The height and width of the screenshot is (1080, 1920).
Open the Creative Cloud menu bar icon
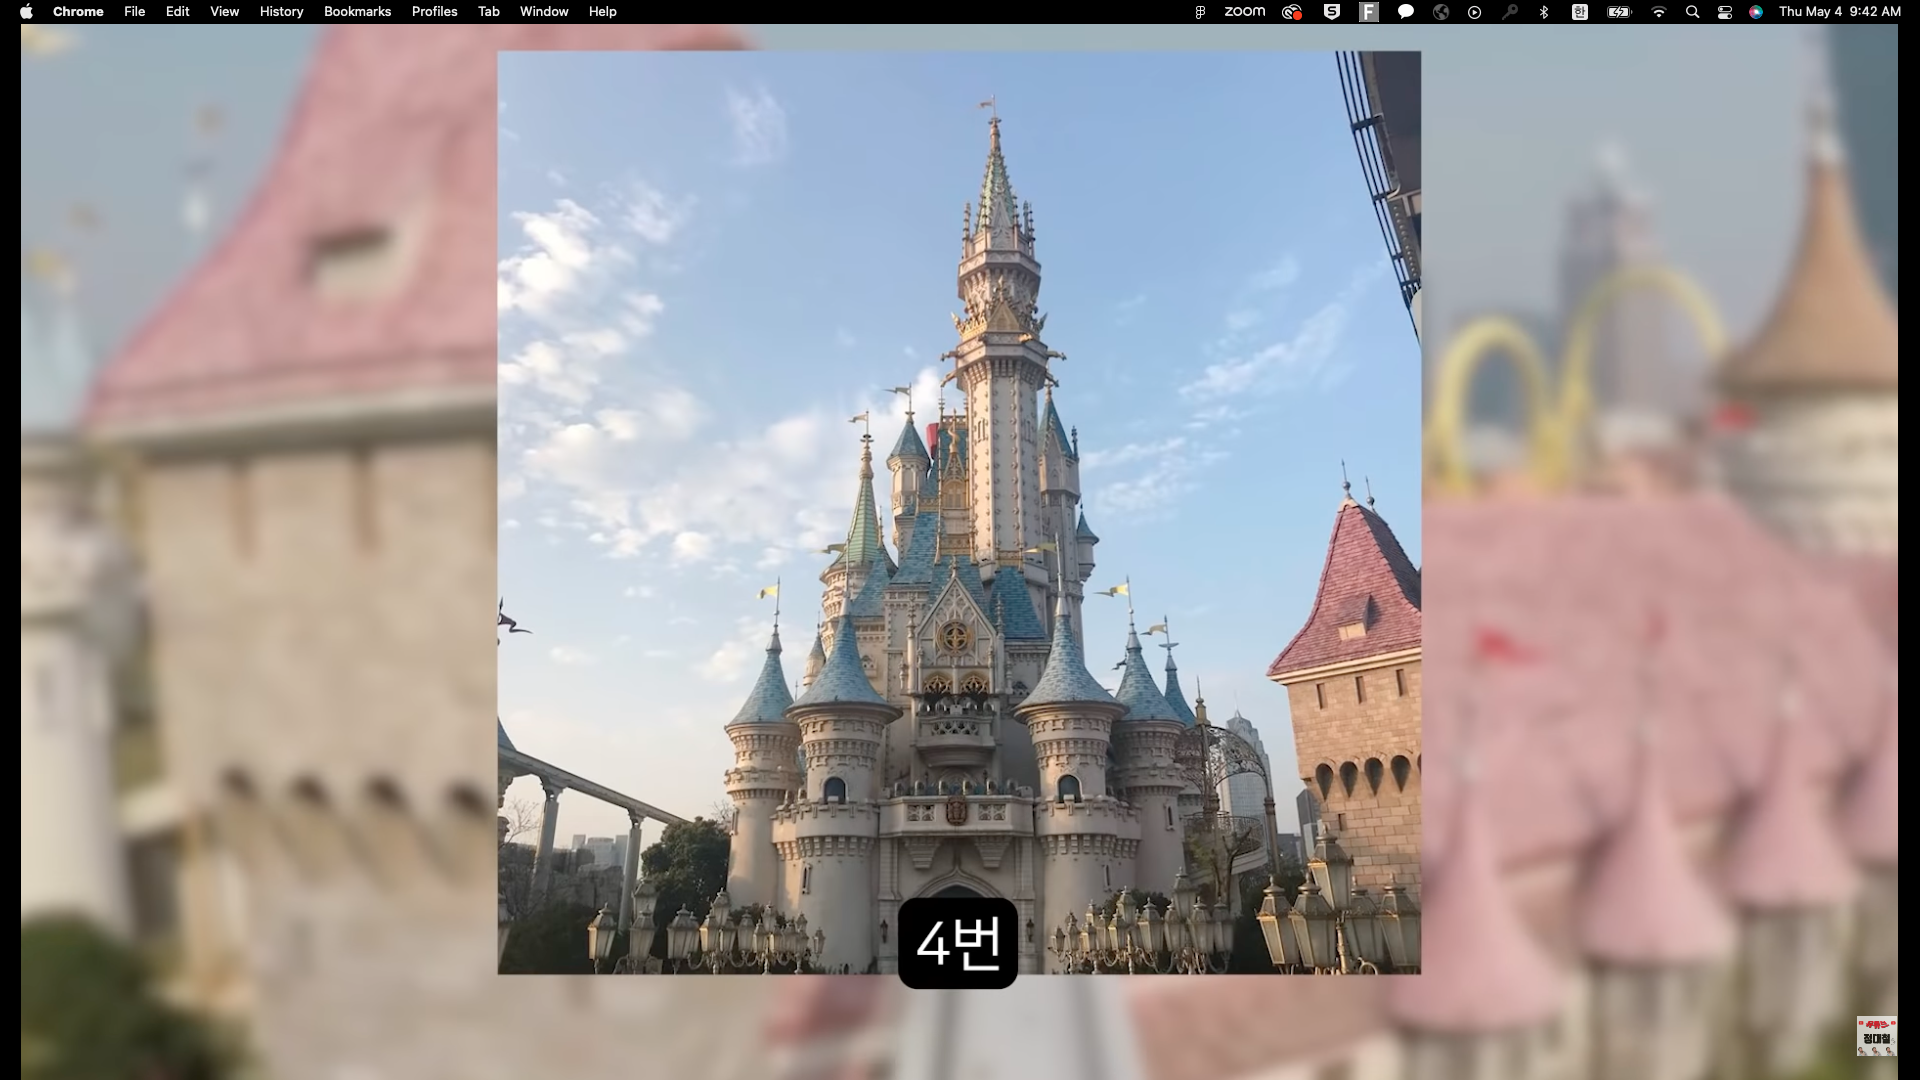click(1292, 12)
